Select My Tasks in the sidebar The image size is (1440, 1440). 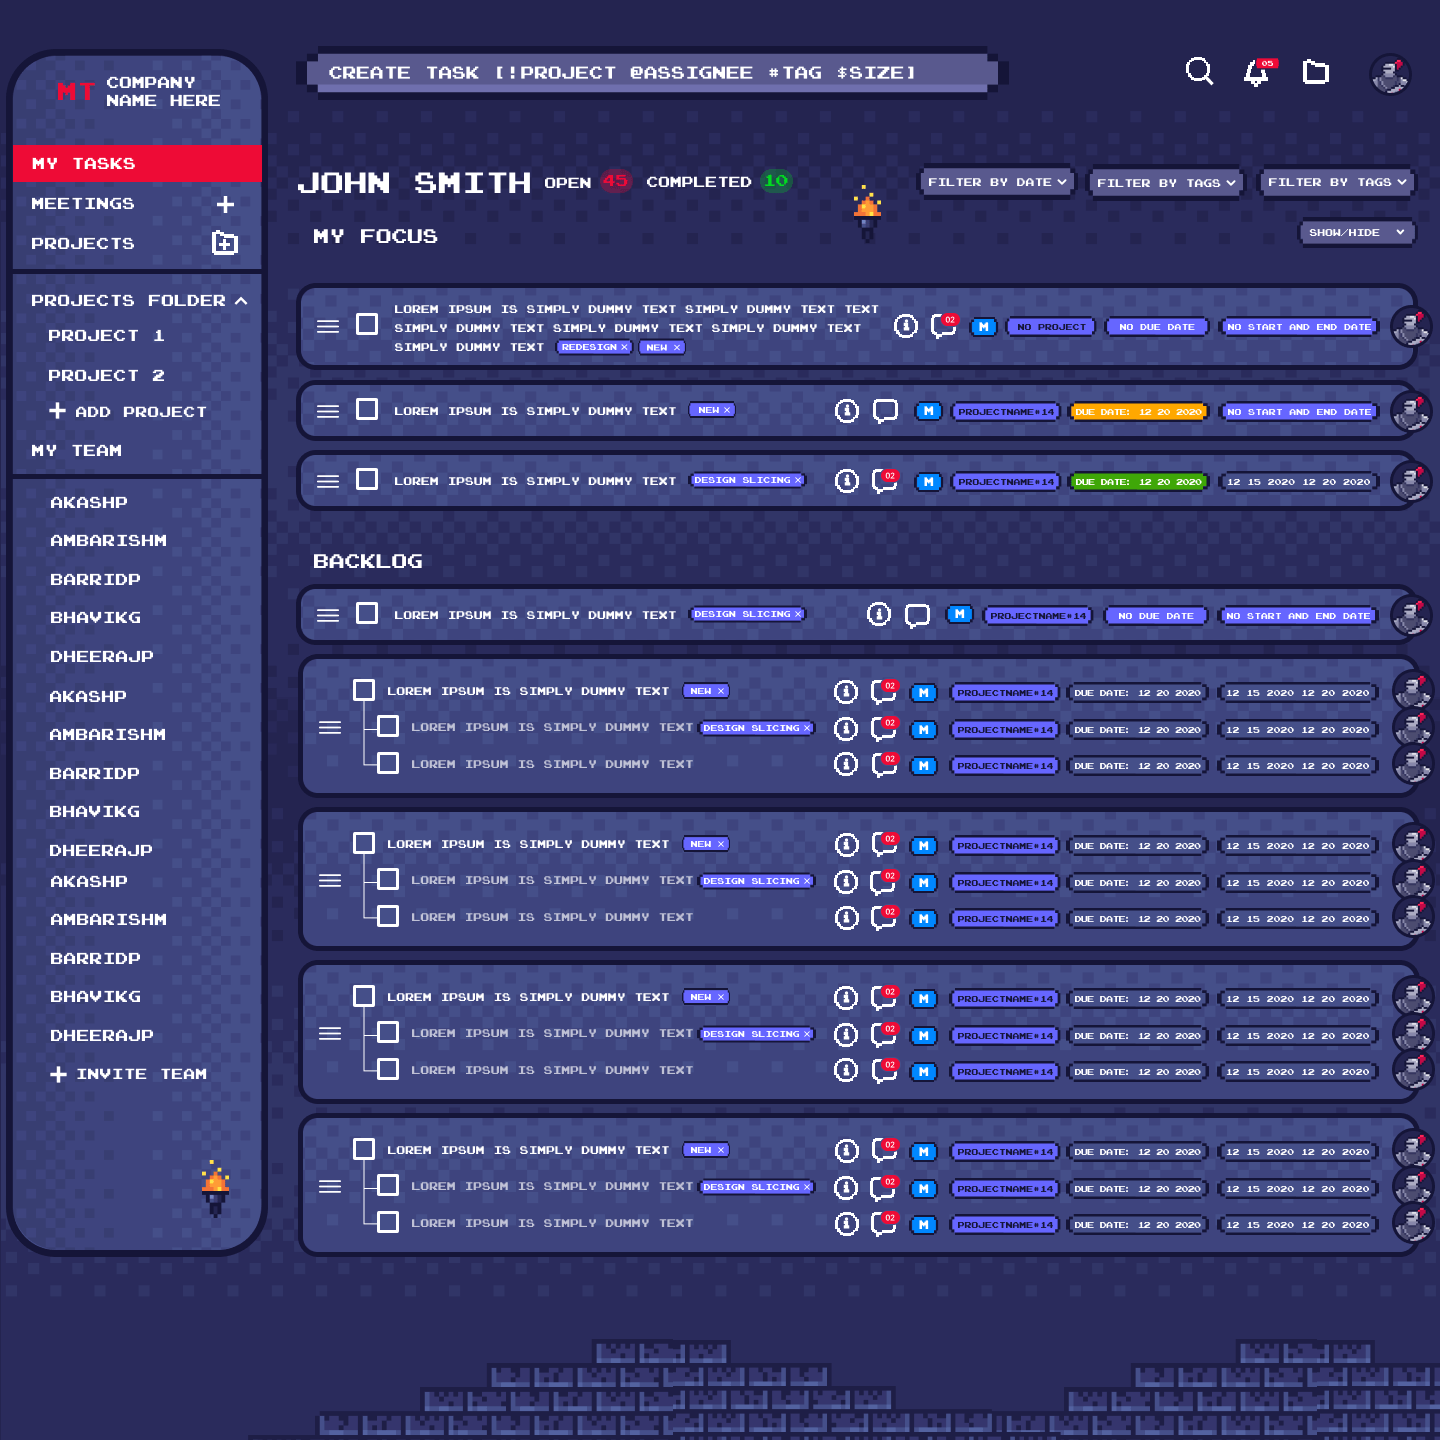pyautogui.click(x=137, y=163)
